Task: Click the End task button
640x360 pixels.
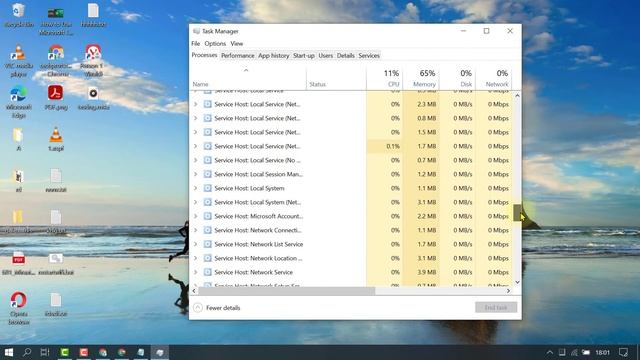Action: (496, 307)
